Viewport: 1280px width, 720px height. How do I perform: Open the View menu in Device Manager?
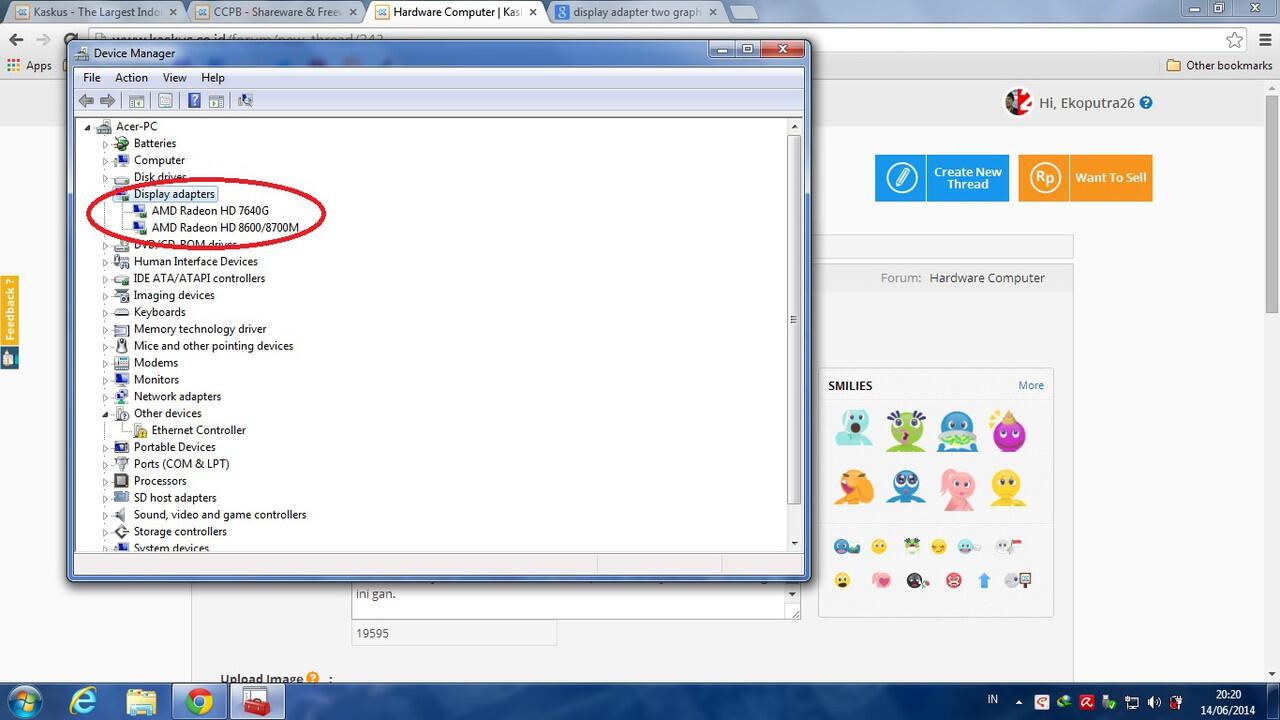click(x=174, y=77)
